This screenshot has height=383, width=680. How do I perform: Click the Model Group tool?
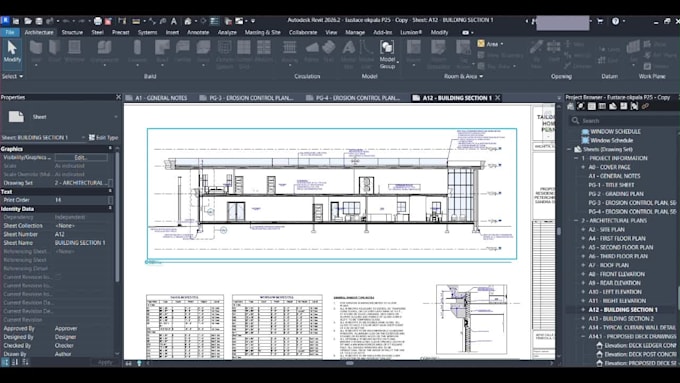(387, 54)
